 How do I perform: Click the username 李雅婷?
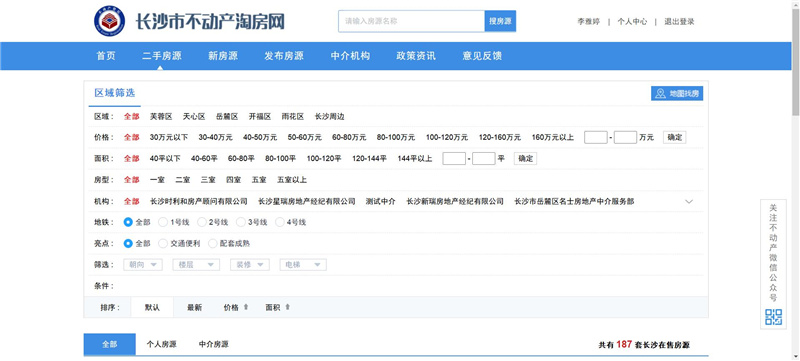588,21
